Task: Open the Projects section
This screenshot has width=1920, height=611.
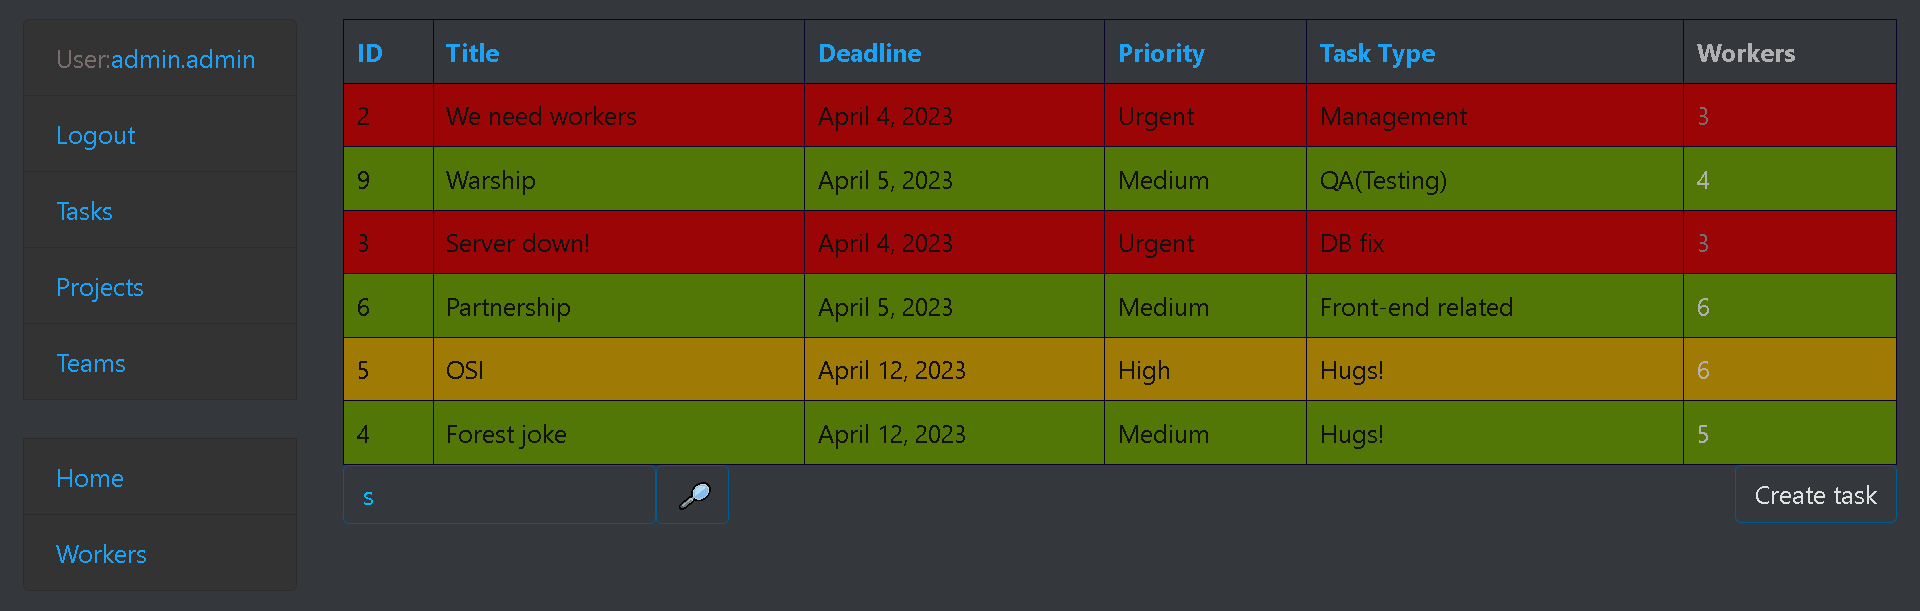Action: click(99, 287)
